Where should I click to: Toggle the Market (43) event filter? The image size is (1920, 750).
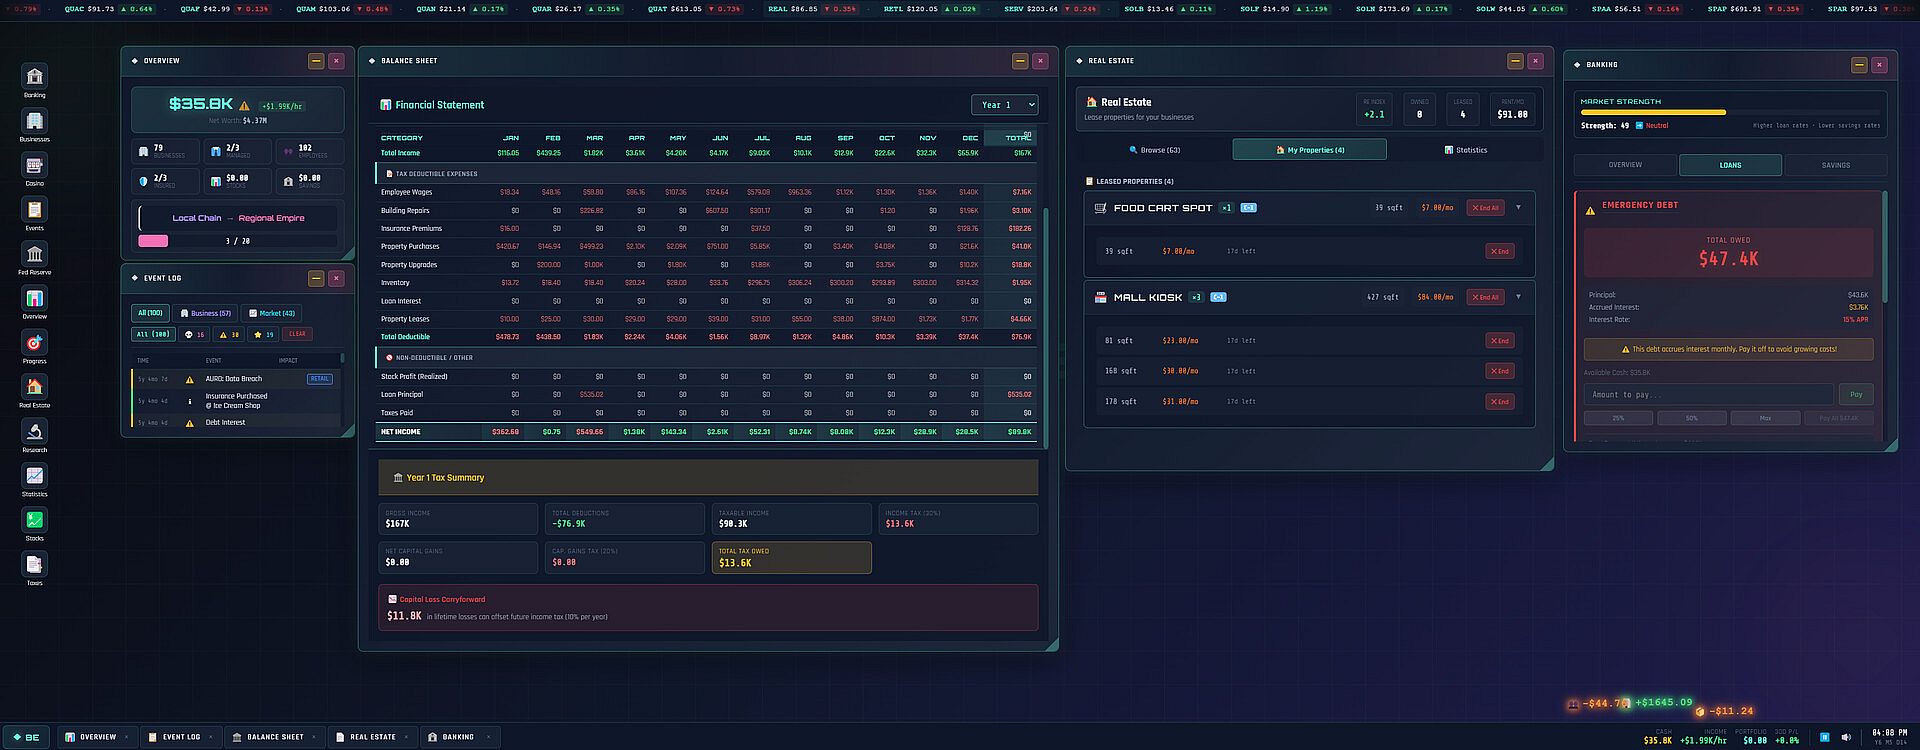click(x=272, y=313)
